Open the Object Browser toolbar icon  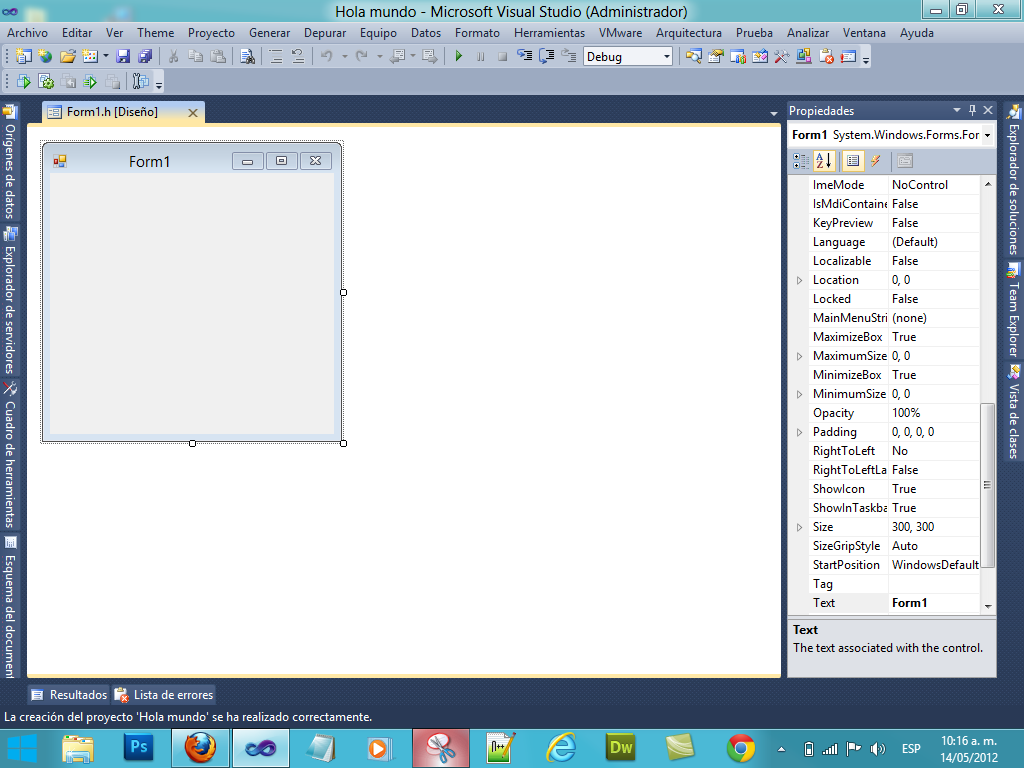click(760, 57)
